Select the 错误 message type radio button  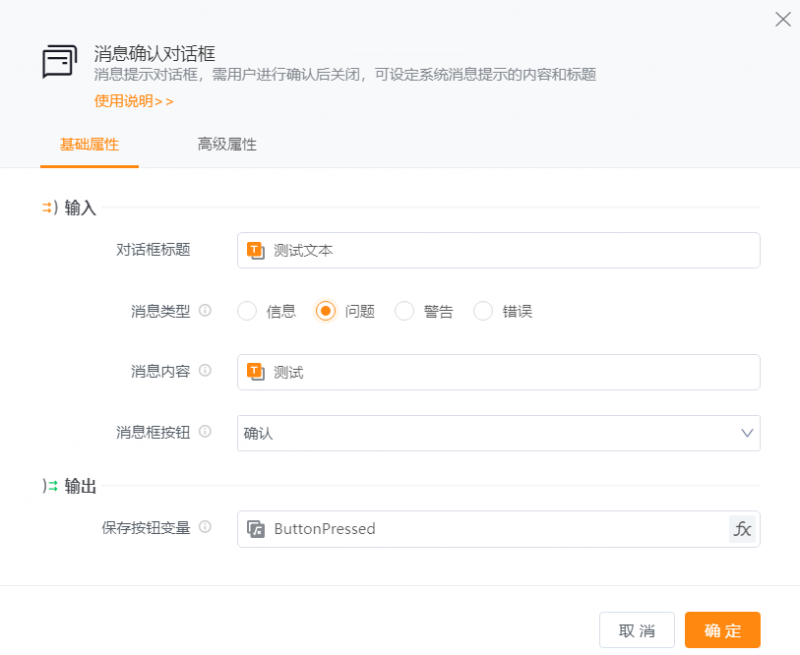pyautogui.click(x=483, y=311)
